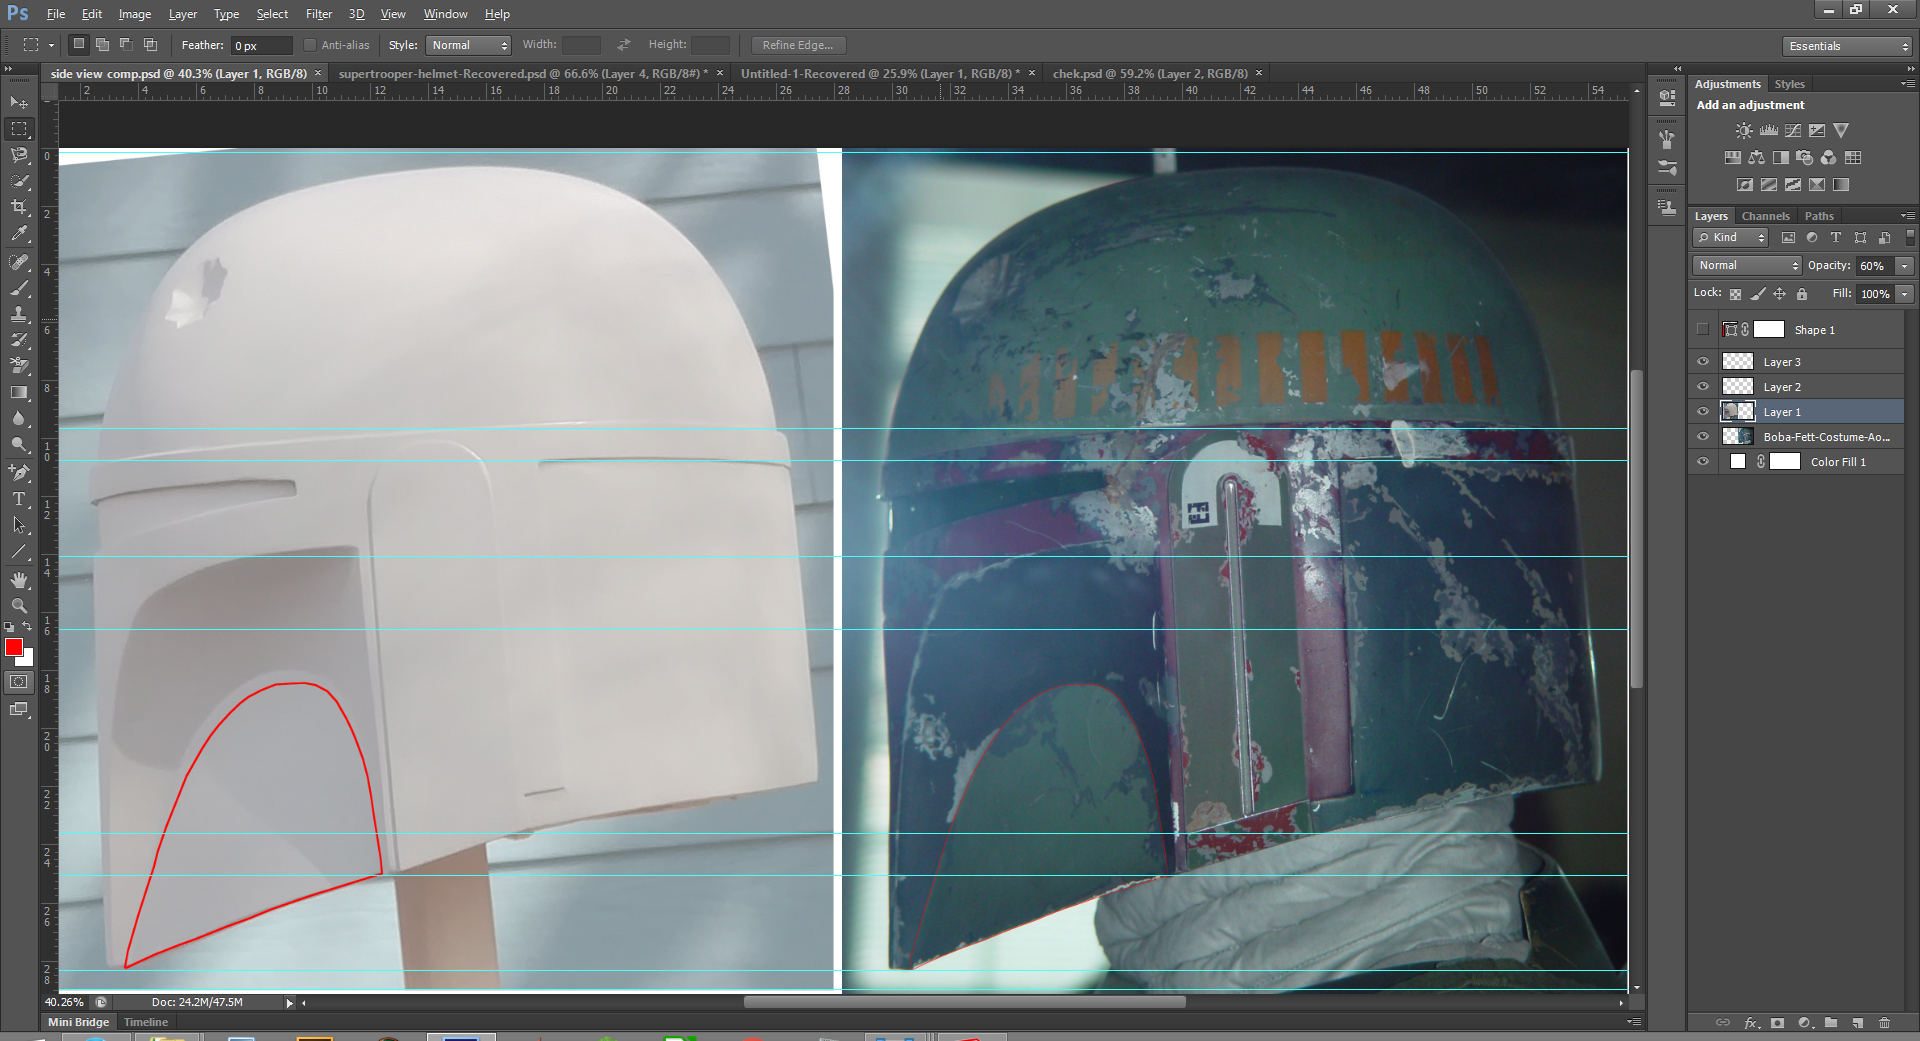Toggle Lock transparent pixels
Viewport: 1920px width, 1041px height.
[x=1735, y=294]
